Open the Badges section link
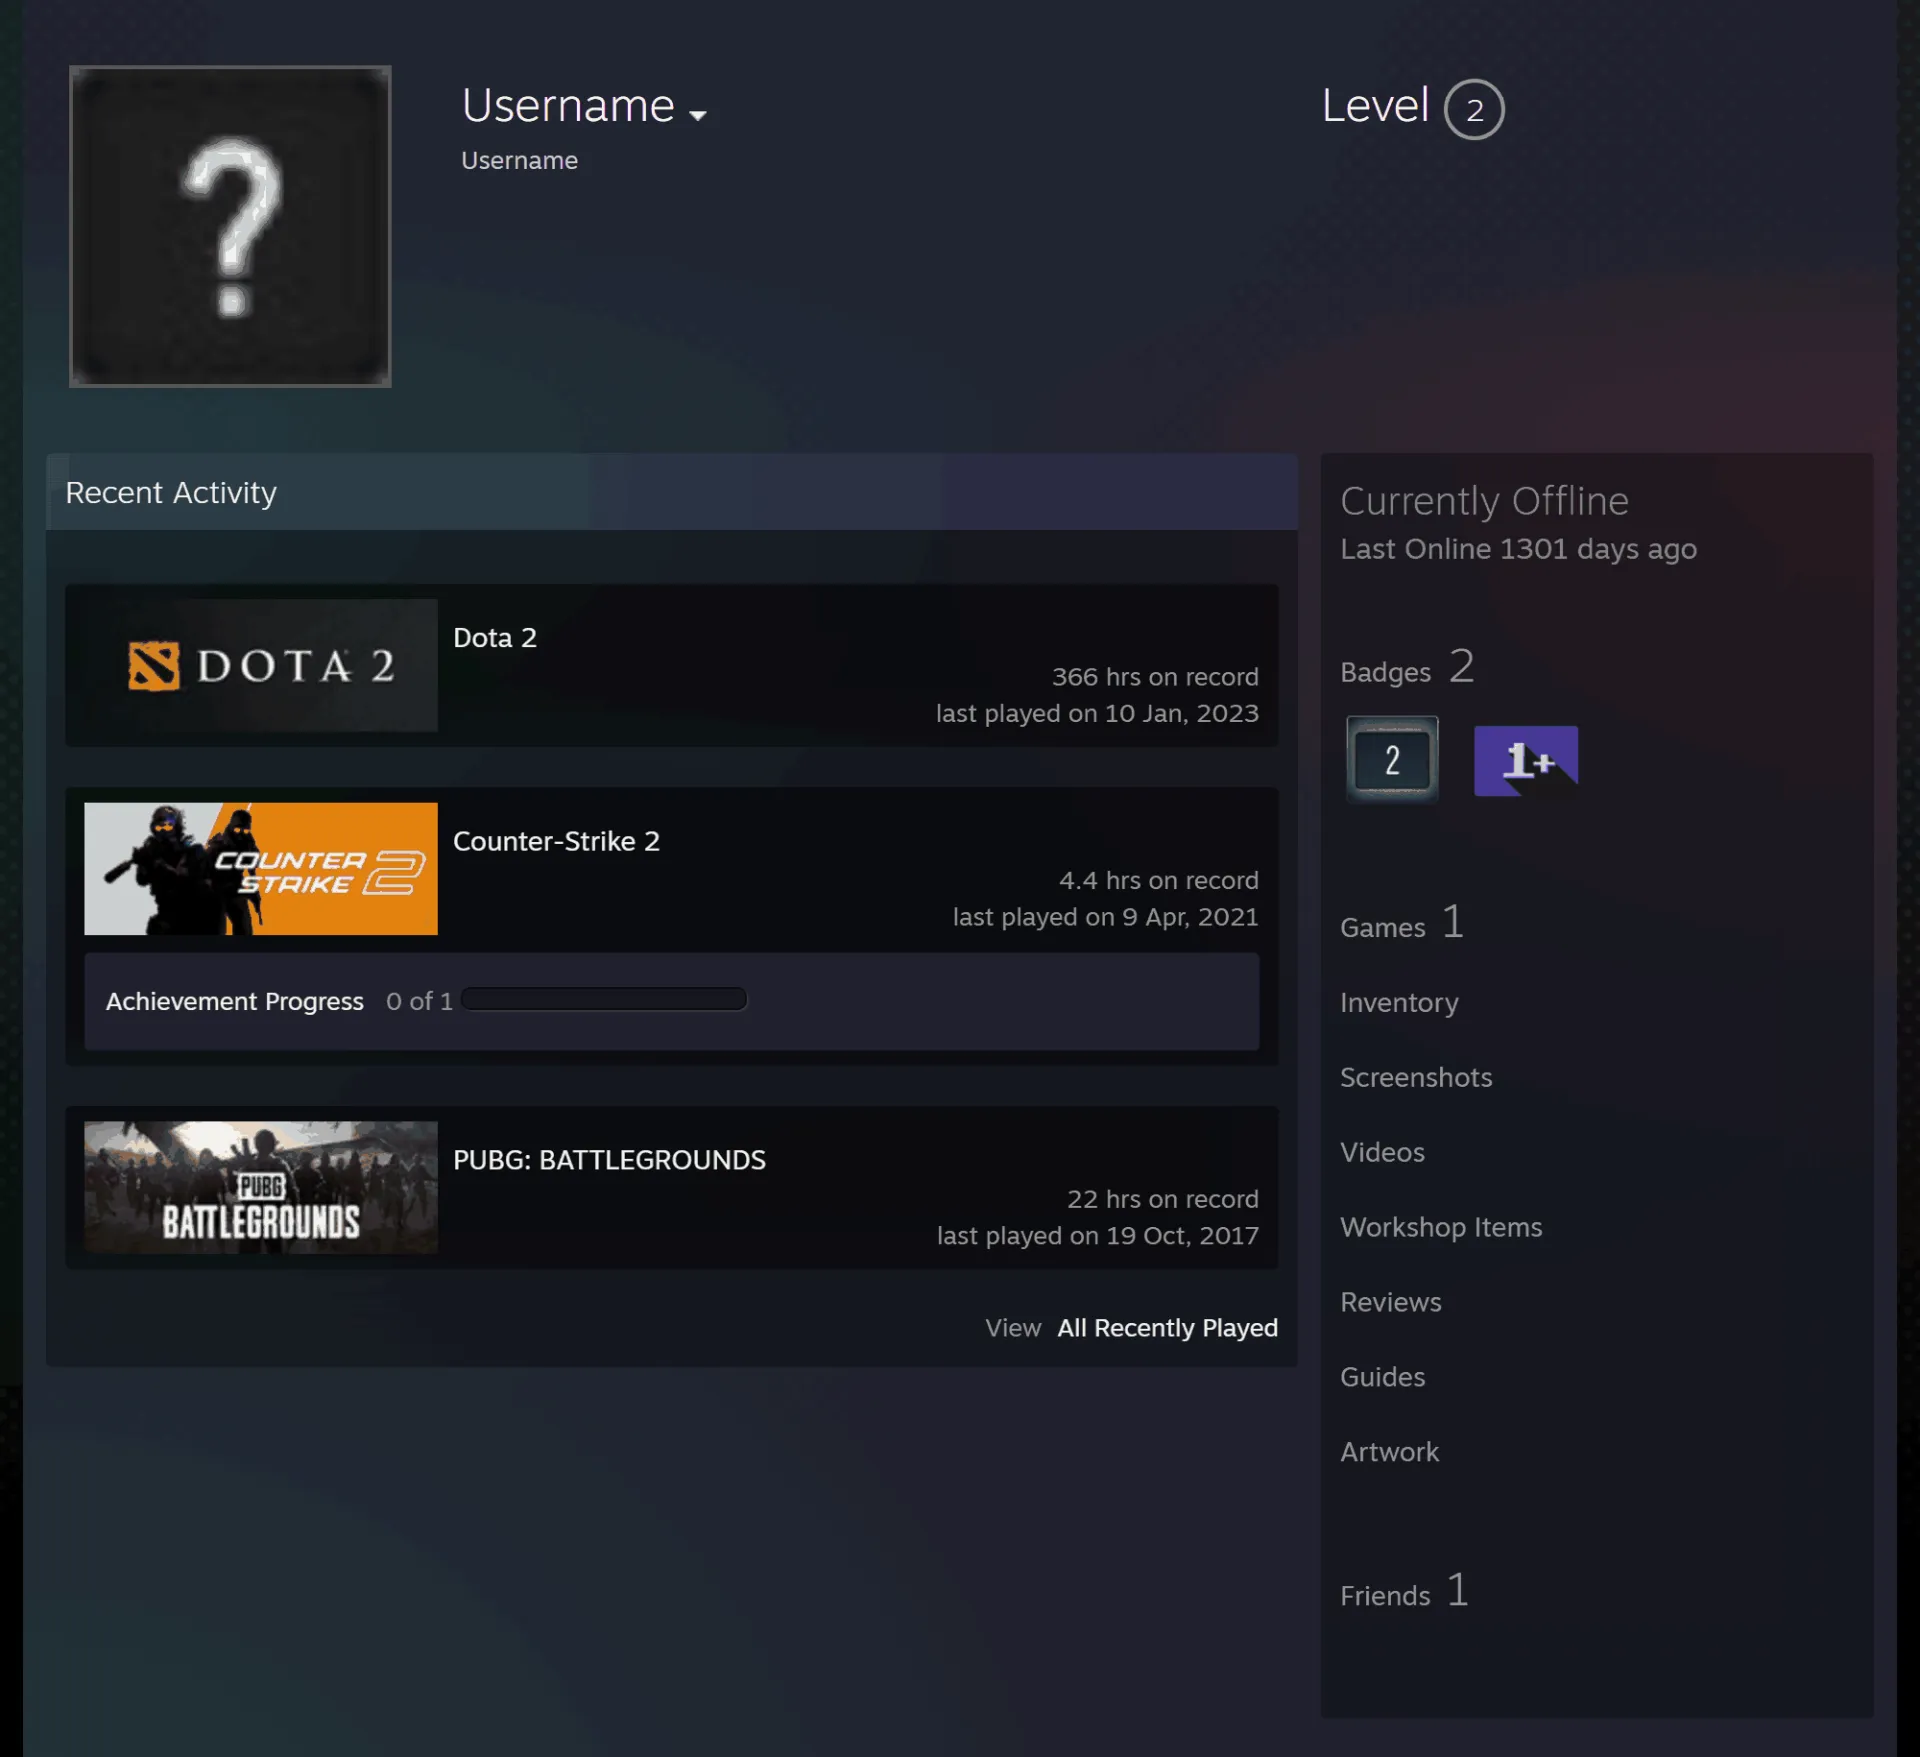 (1407, 667)
